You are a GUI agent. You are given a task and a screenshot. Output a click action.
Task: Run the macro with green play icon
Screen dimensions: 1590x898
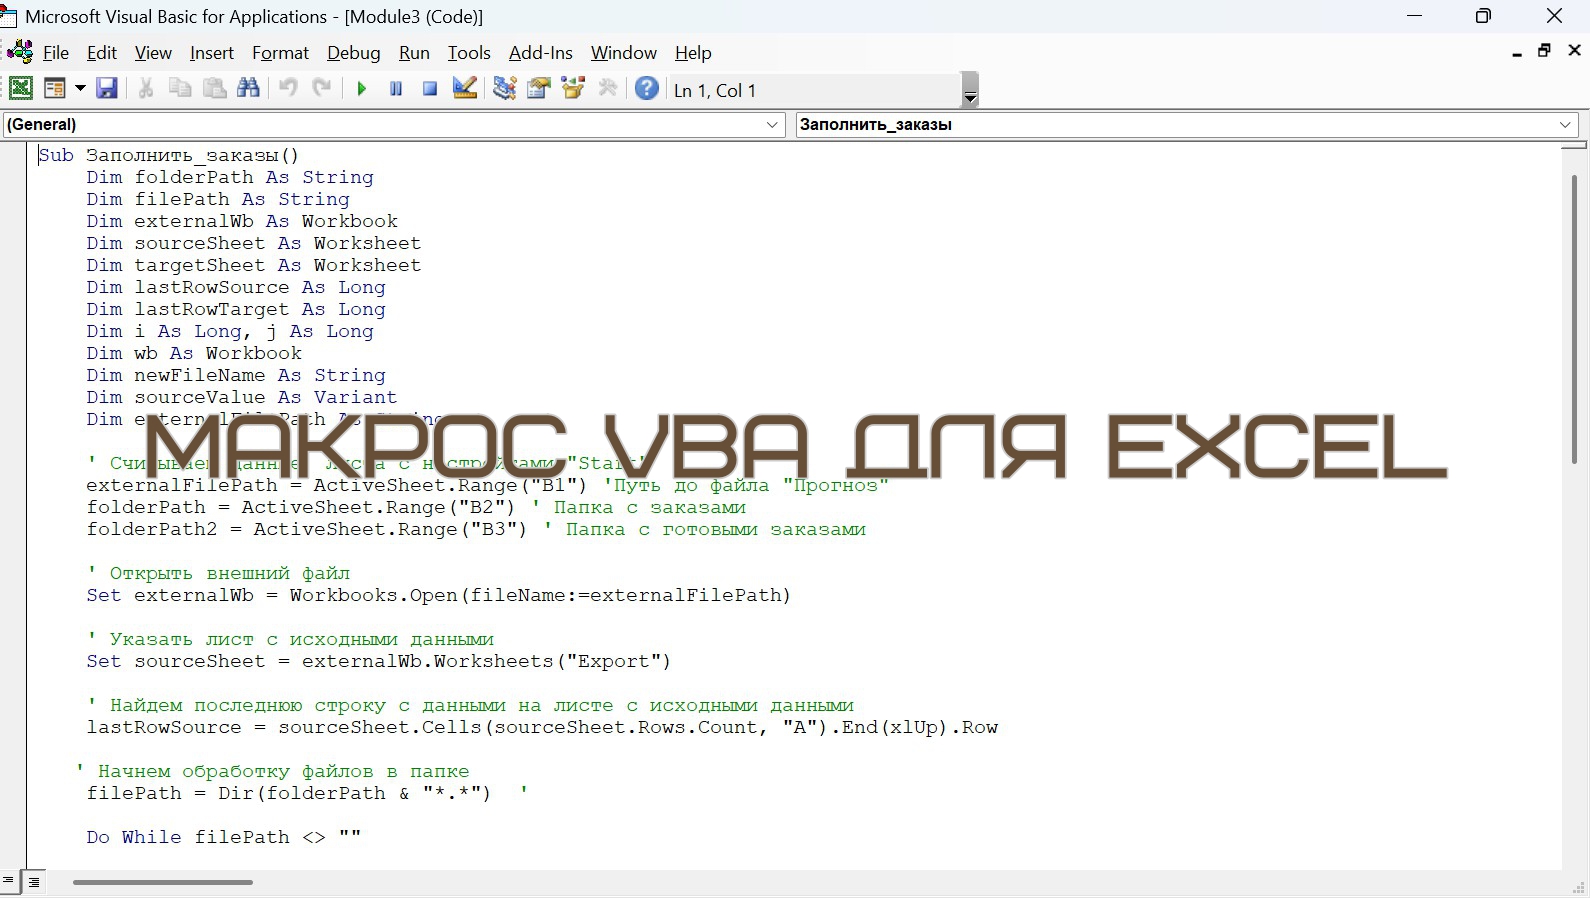(x=362, y=89)
